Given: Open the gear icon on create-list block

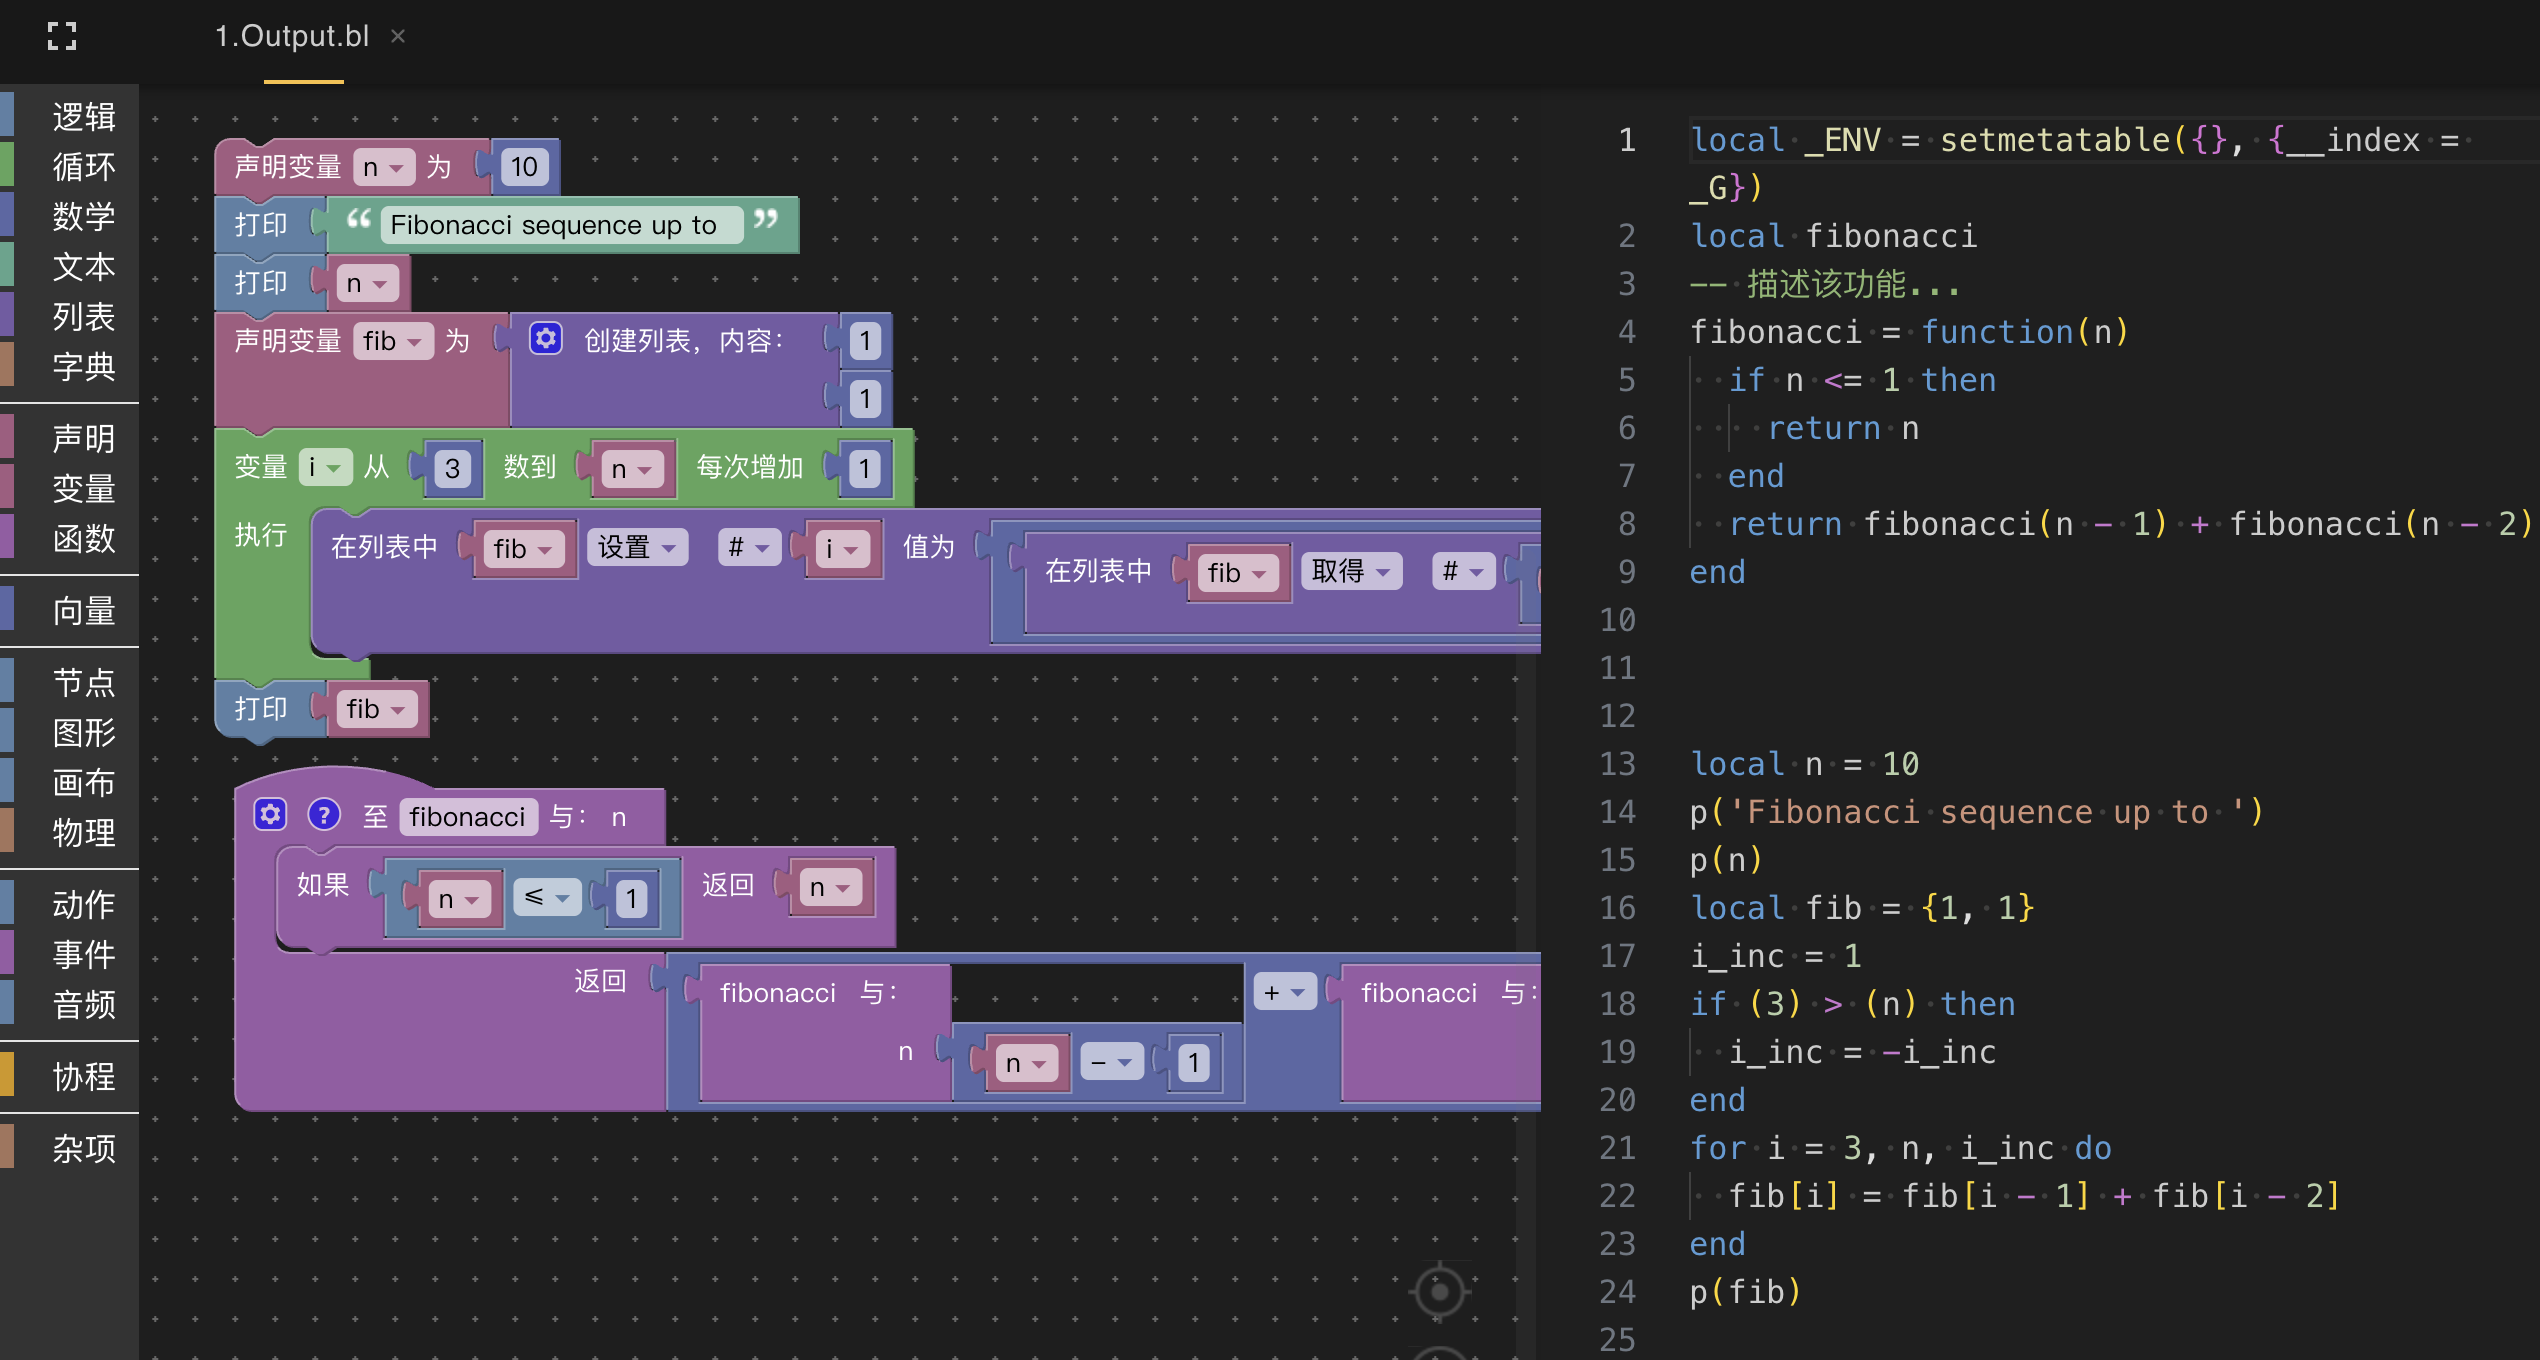Looking at the screenshot, I should [x=545, y=339].
